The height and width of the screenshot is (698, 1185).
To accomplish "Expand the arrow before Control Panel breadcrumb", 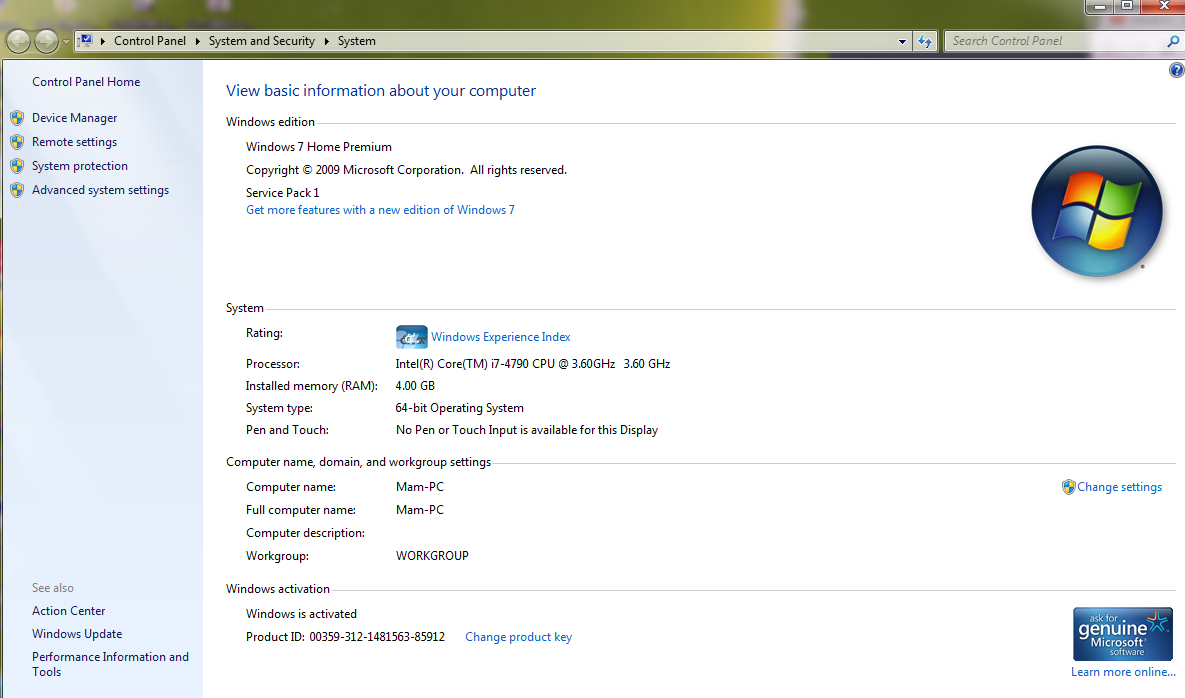I will click(x=103, y=41).
